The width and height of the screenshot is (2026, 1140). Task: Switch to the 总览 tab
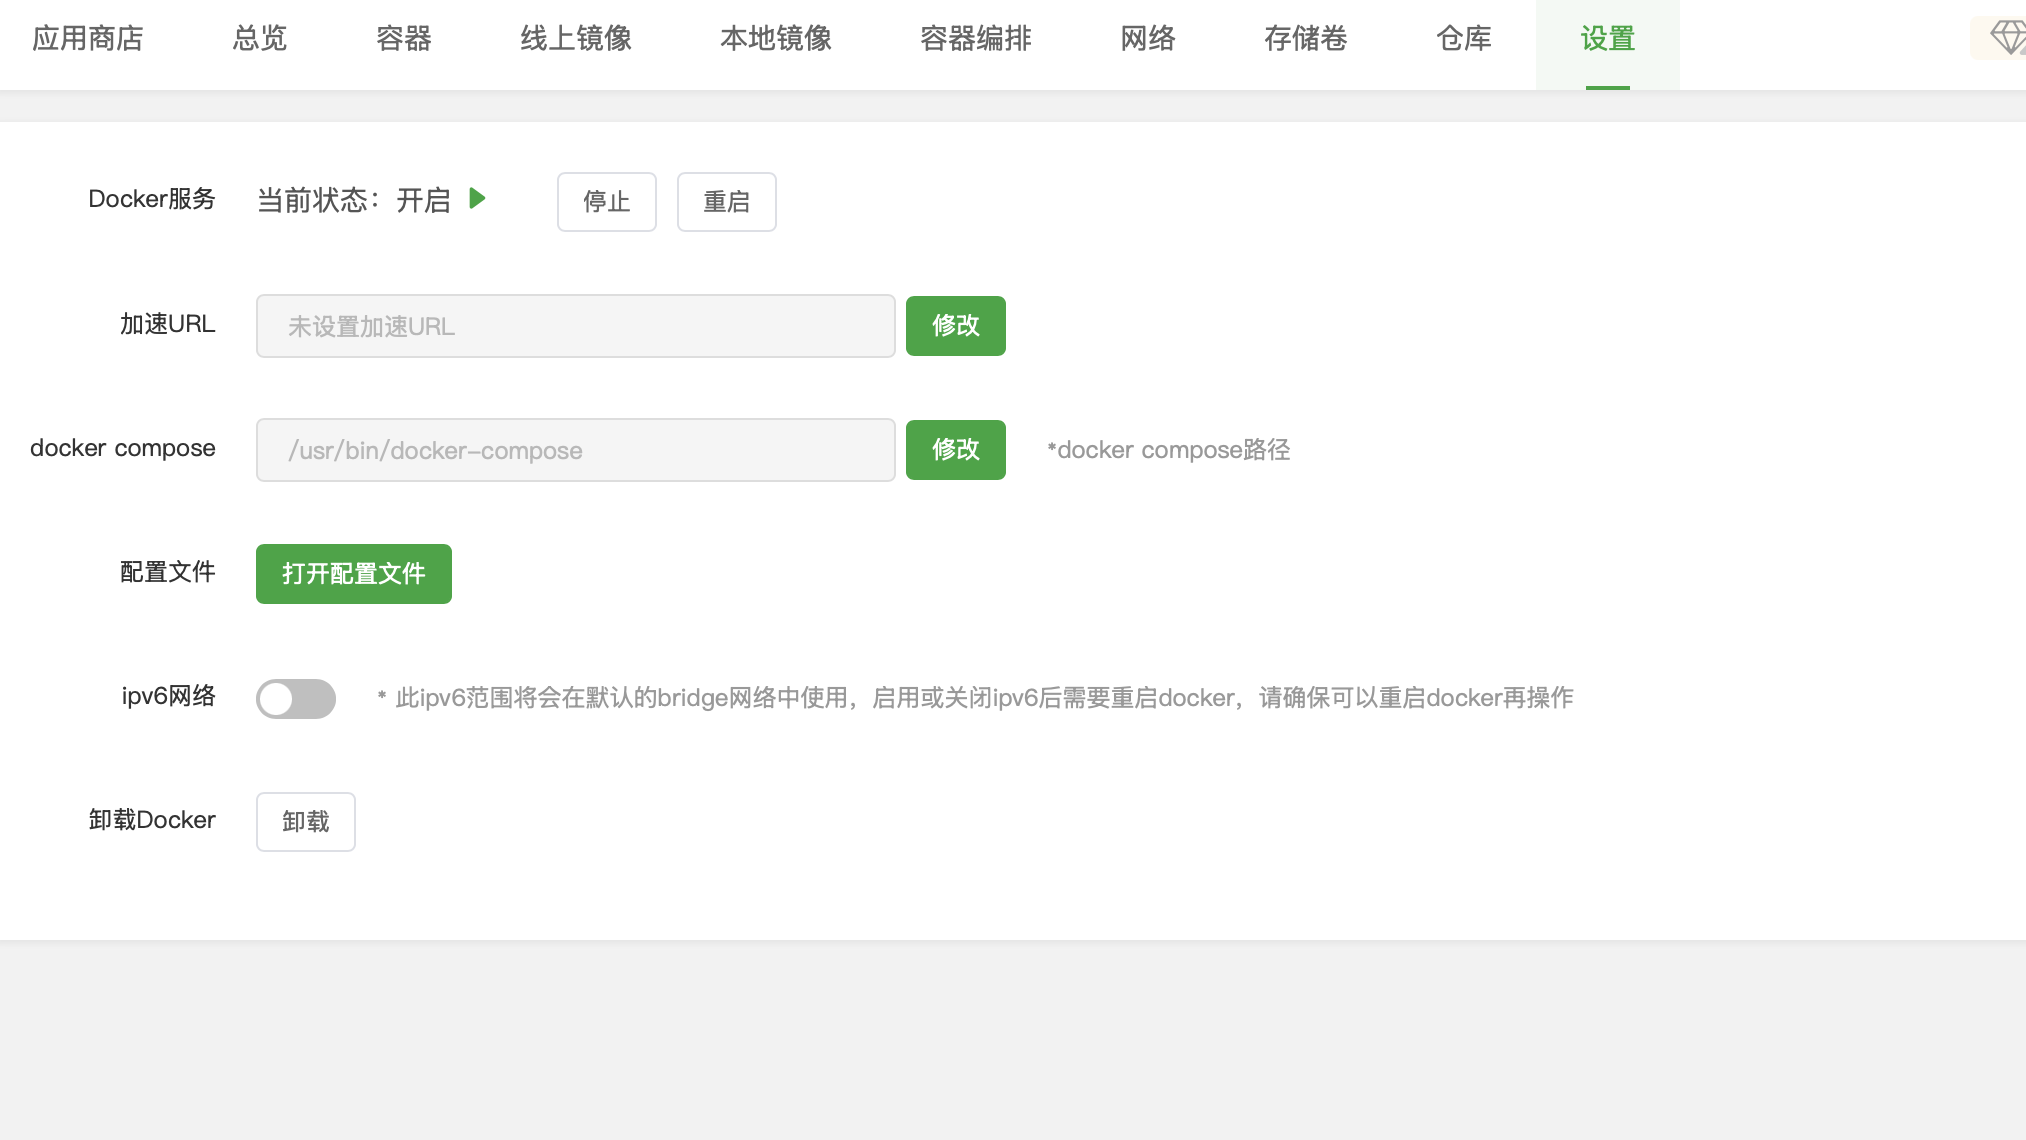click(x=260, y=39)
